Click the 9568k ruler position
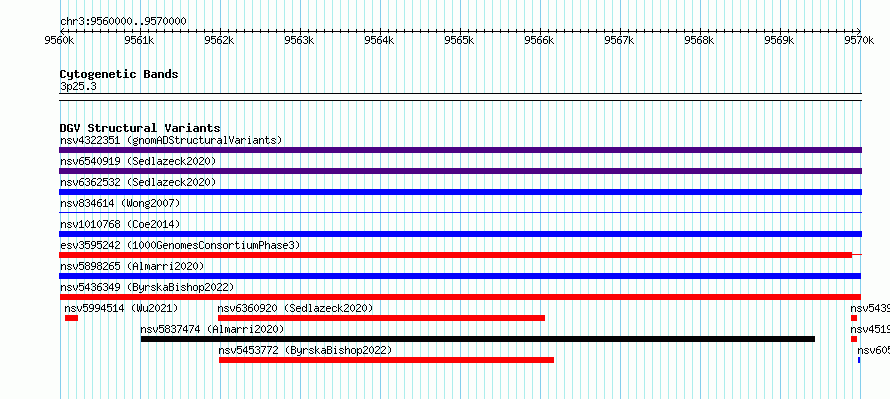The height and width of the screenshot is (399, 890). click(700, 40)
